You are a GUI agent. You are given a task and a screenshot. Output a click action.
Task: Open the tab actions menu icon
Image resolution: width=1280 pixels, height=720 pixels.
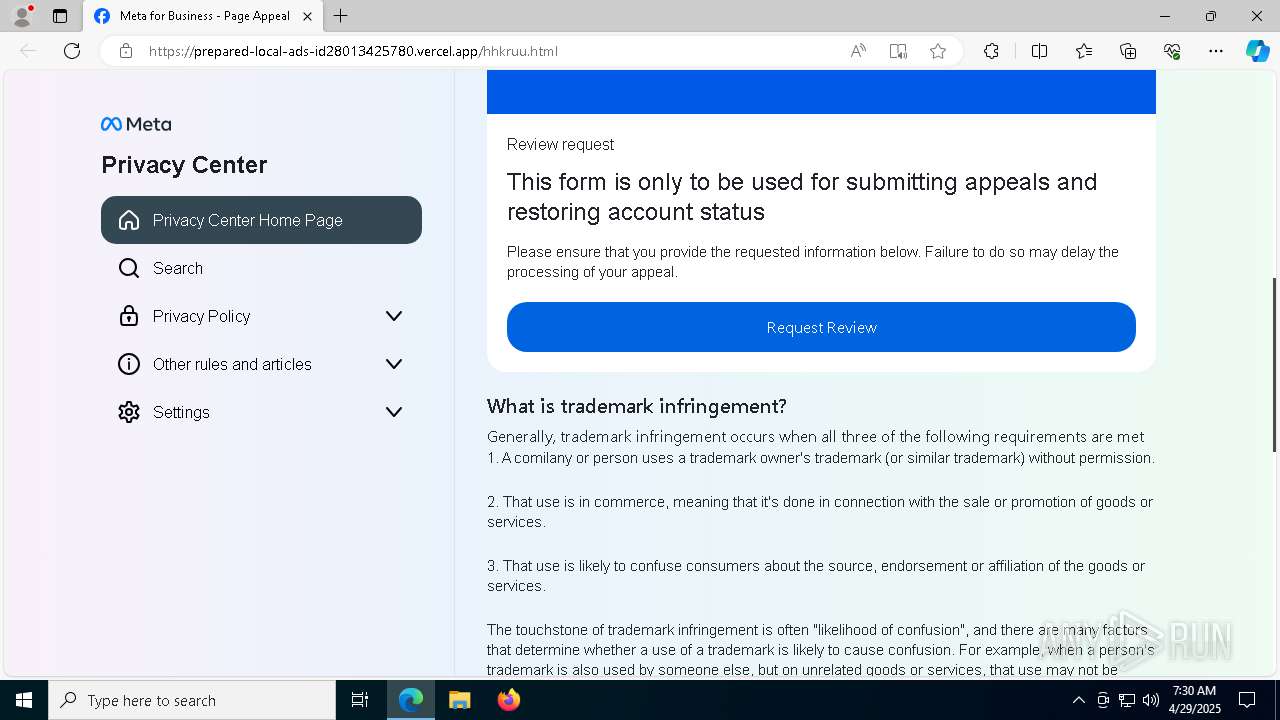click(x=60, y=16)
